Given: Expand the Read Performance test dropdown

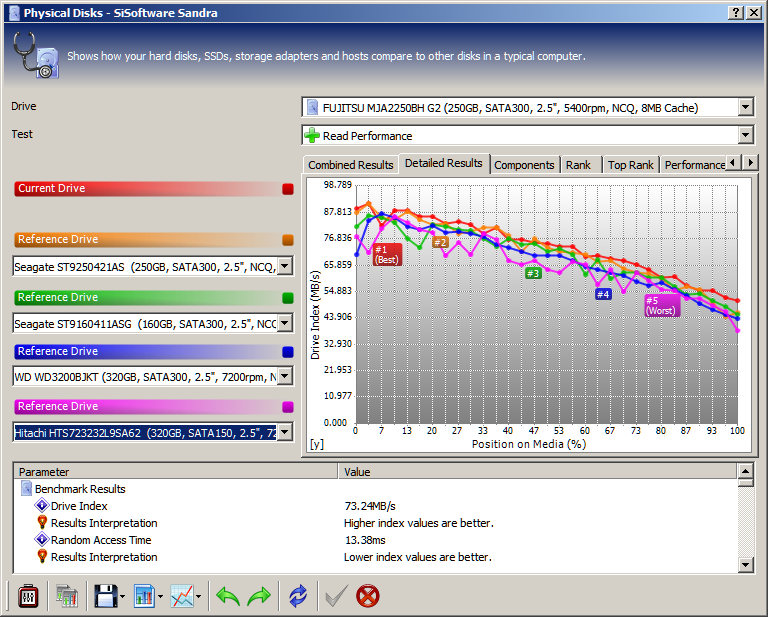Looking at the screenshot, I should [x=745, y=135].
